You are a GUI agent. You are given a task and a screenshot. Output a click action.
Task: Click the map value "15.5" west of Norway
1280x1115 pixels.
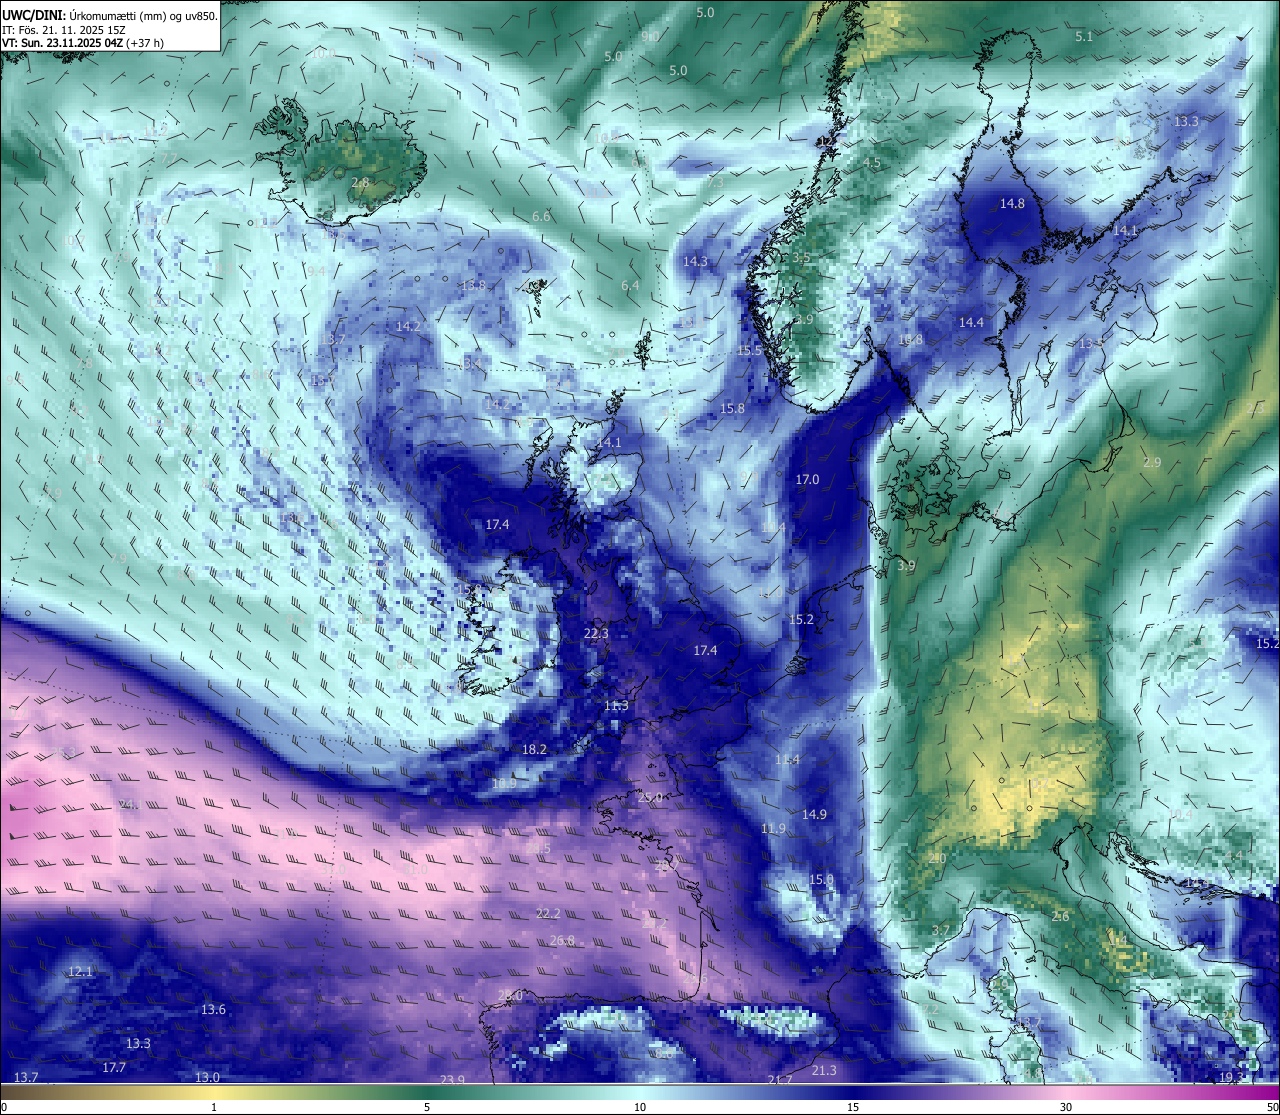pyautogui.click(x=750, y=351)
